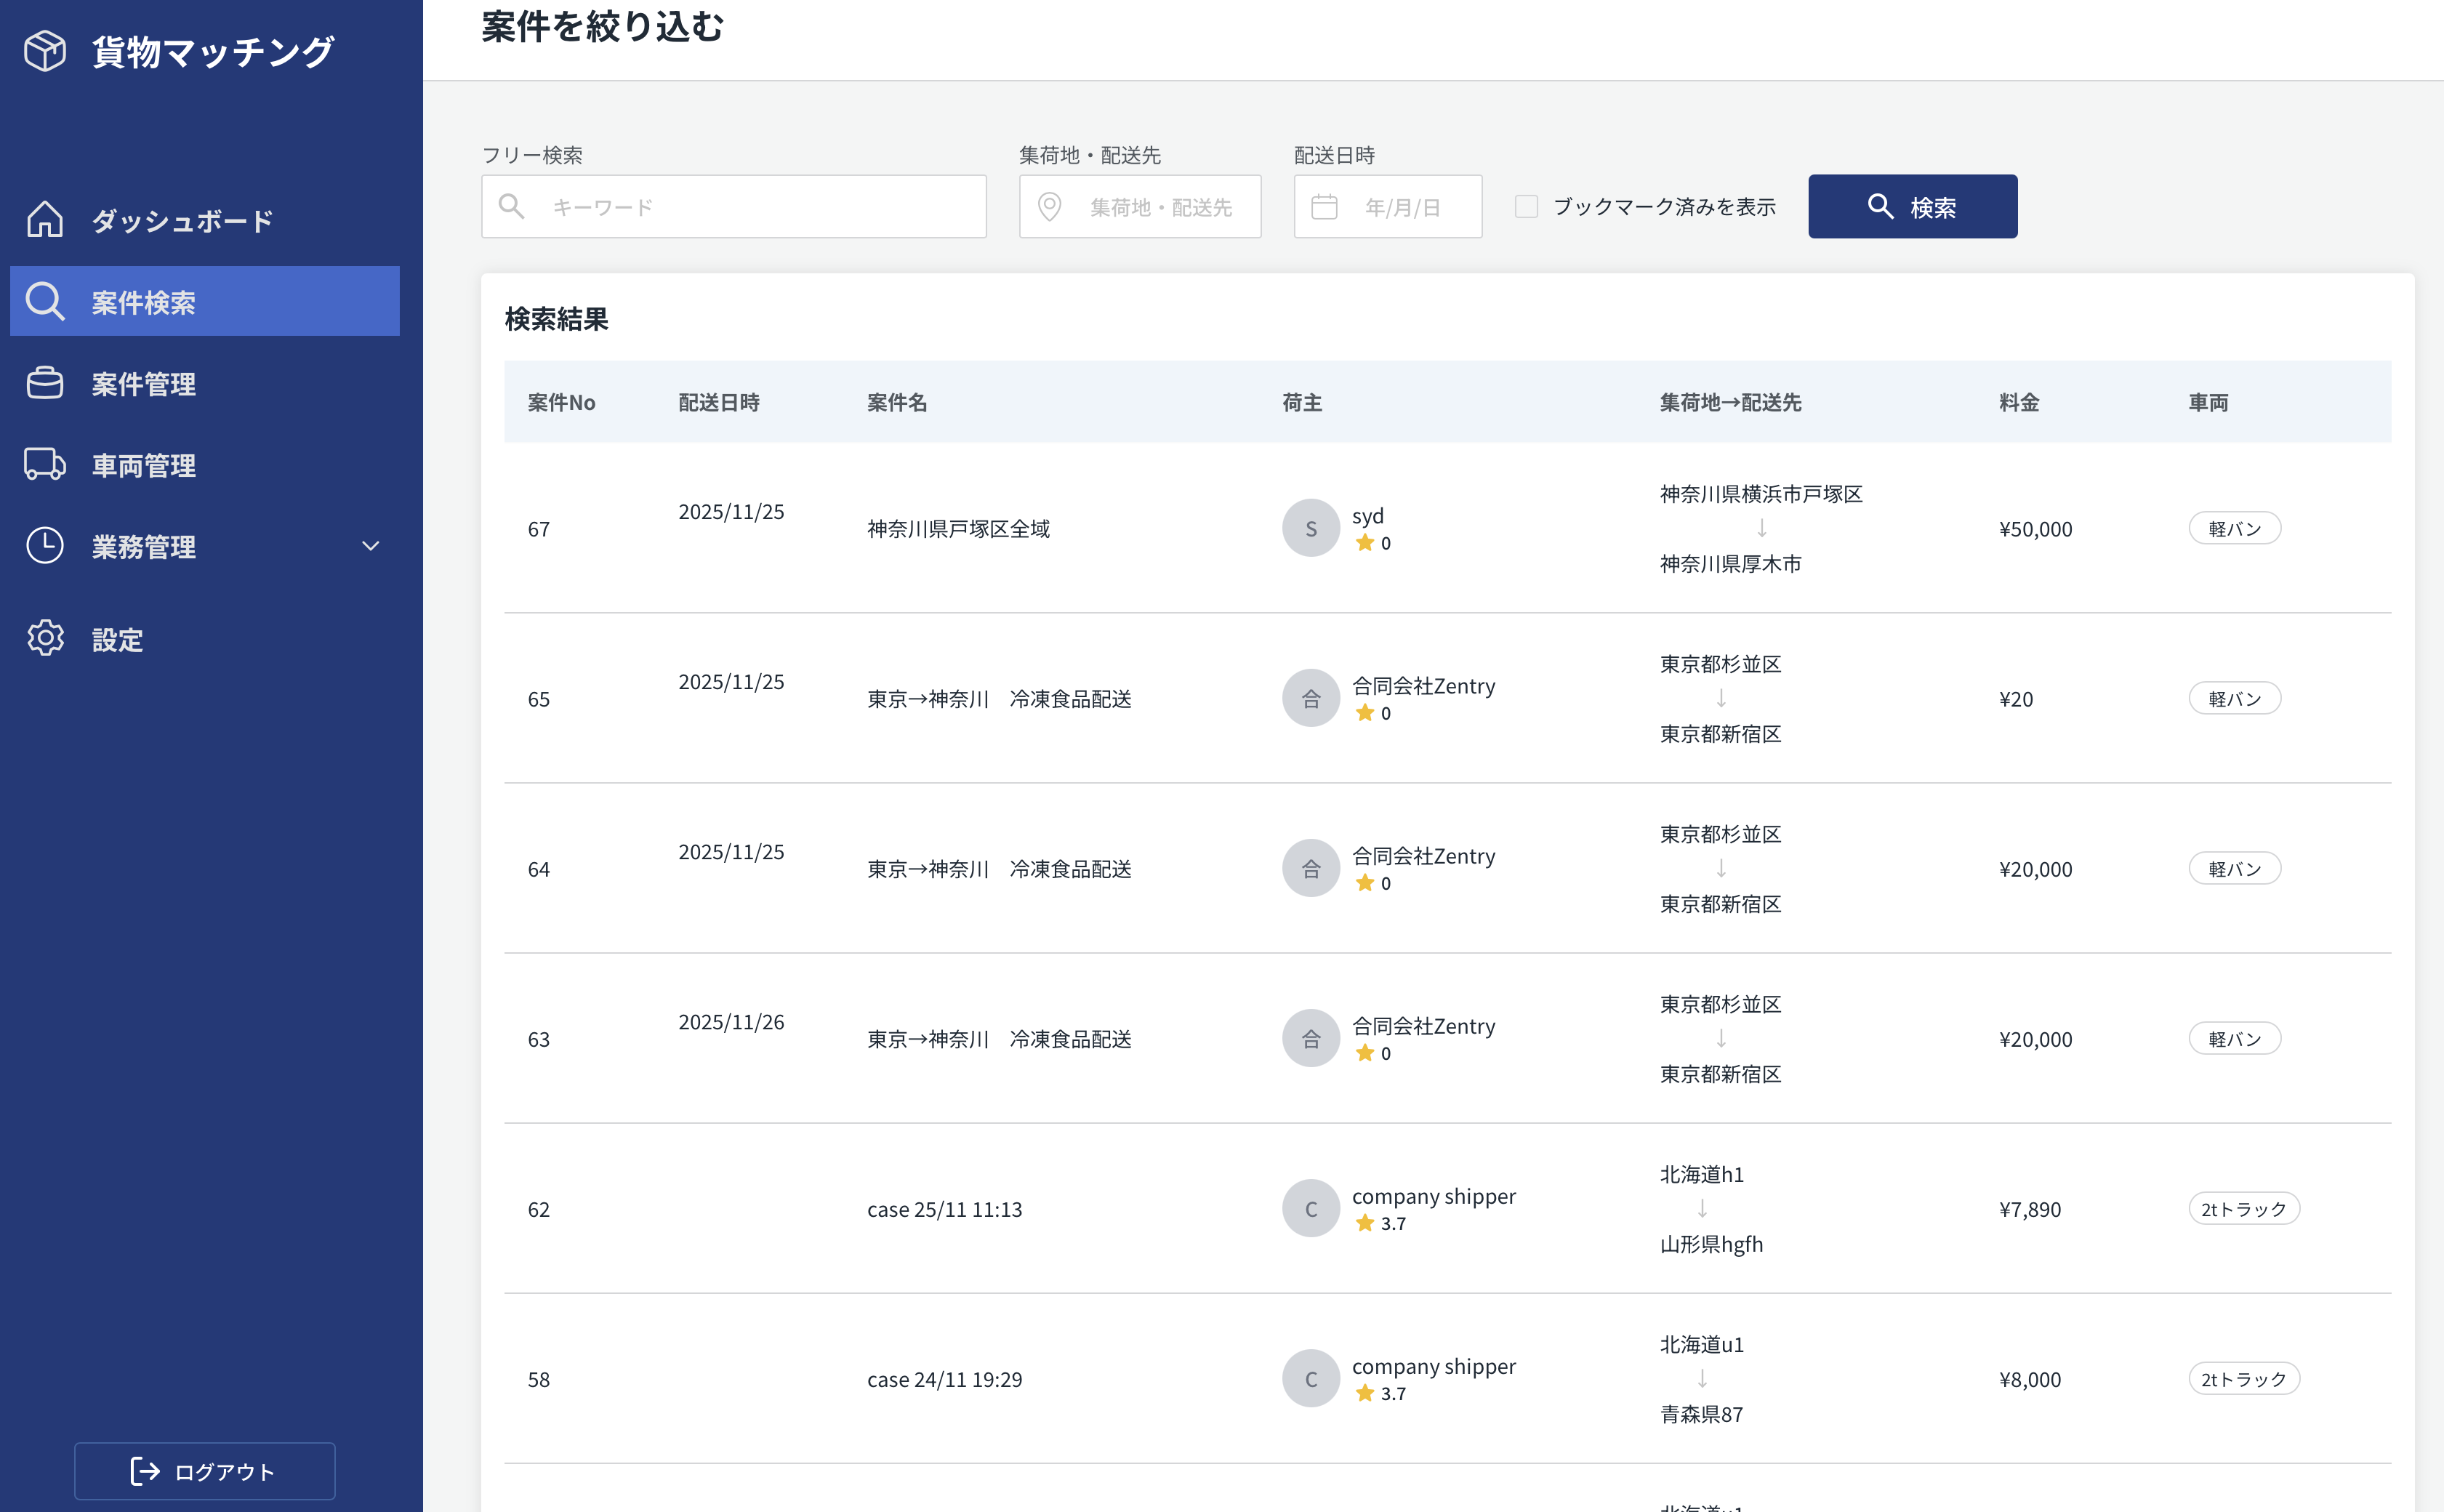Click the 設定 gear icon
2444x1512 pixels.
(x=45, y=638)
